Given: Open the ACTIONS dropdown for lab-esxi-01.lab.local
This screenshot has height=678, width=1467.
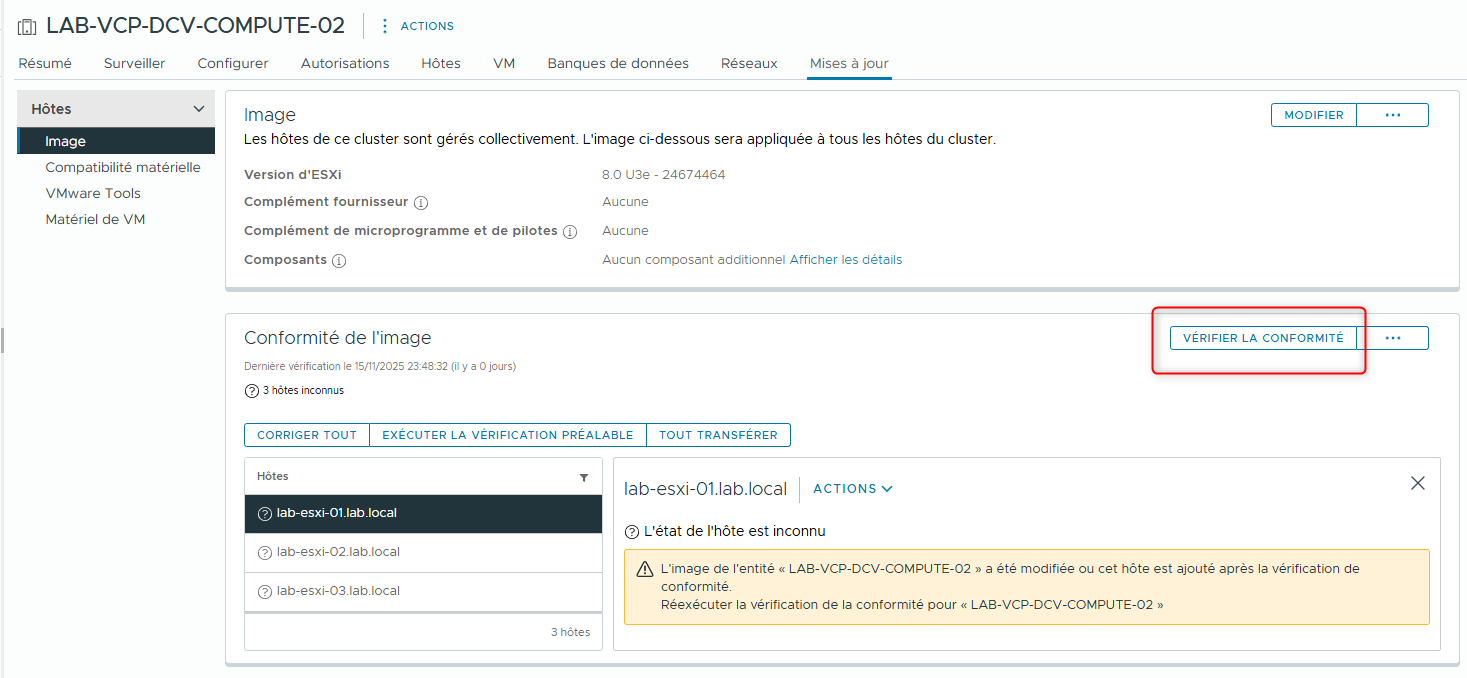Looking at the screenshot, I should (x=851, y=489).
